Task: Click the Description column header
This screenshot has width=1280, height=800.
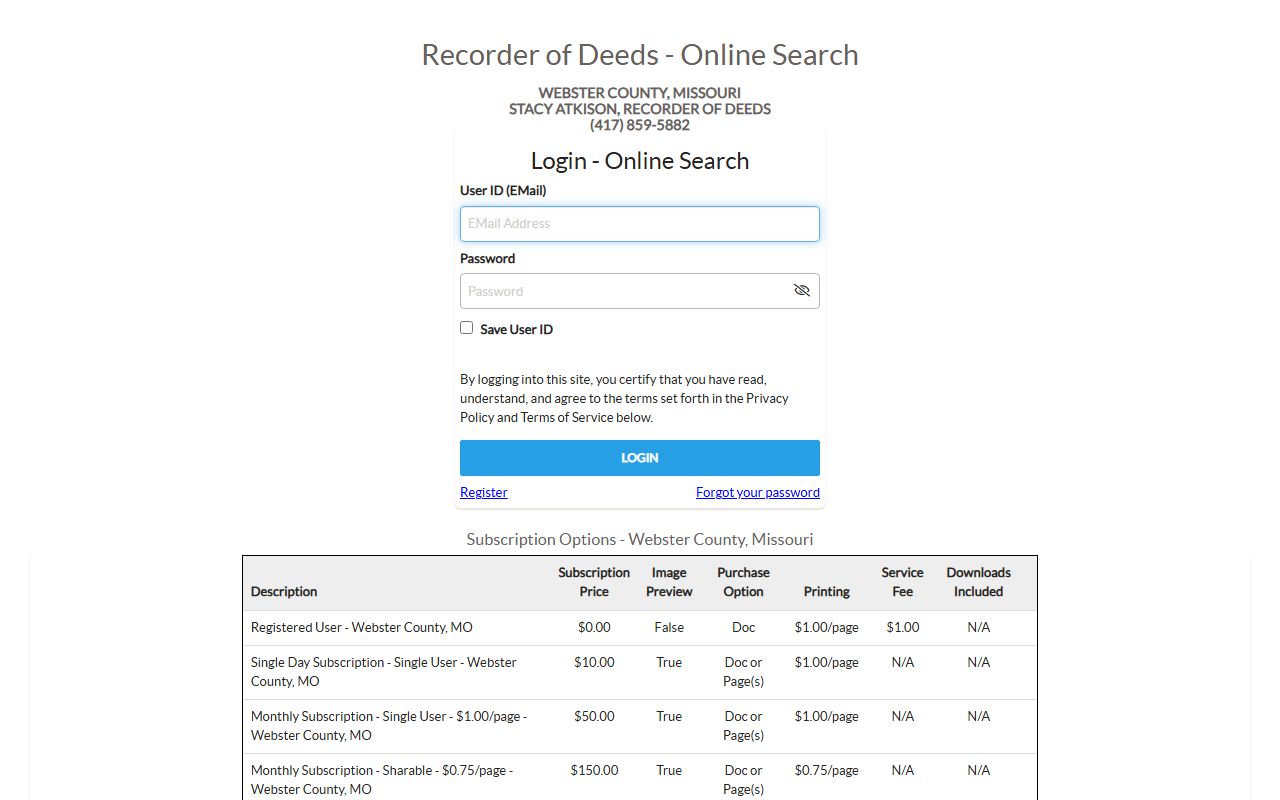Action: (284, 591)
